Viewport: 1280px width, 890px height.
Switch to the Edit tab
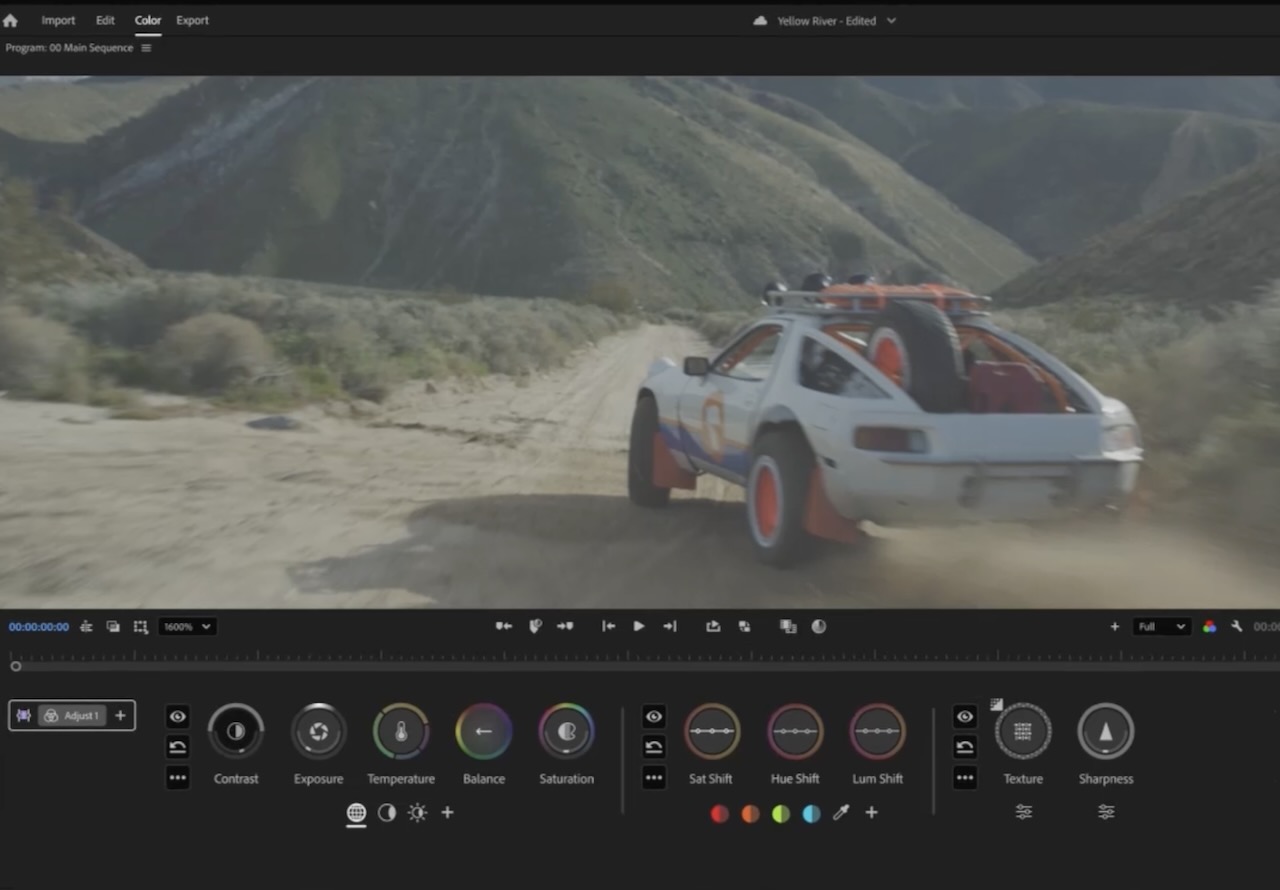104,20
